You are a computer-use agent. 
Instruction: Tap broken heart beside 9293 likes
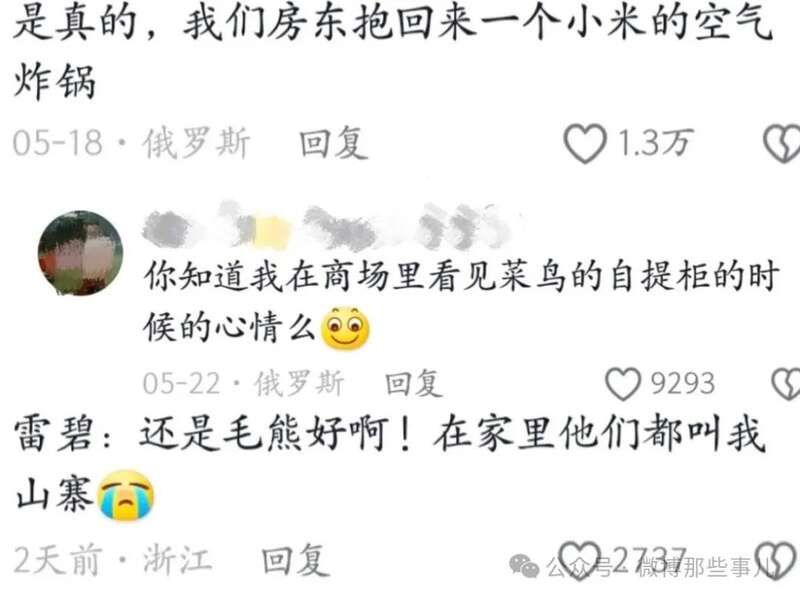(786, 384)
